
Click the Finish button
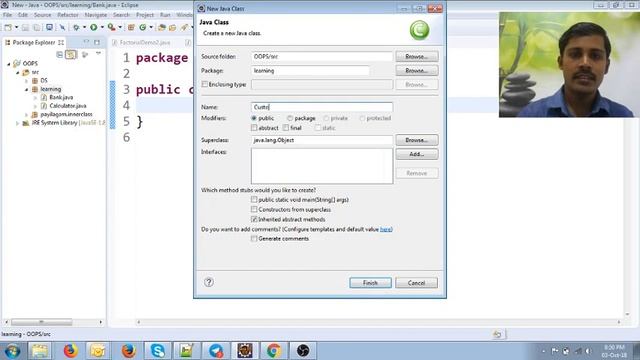point(370,282)
